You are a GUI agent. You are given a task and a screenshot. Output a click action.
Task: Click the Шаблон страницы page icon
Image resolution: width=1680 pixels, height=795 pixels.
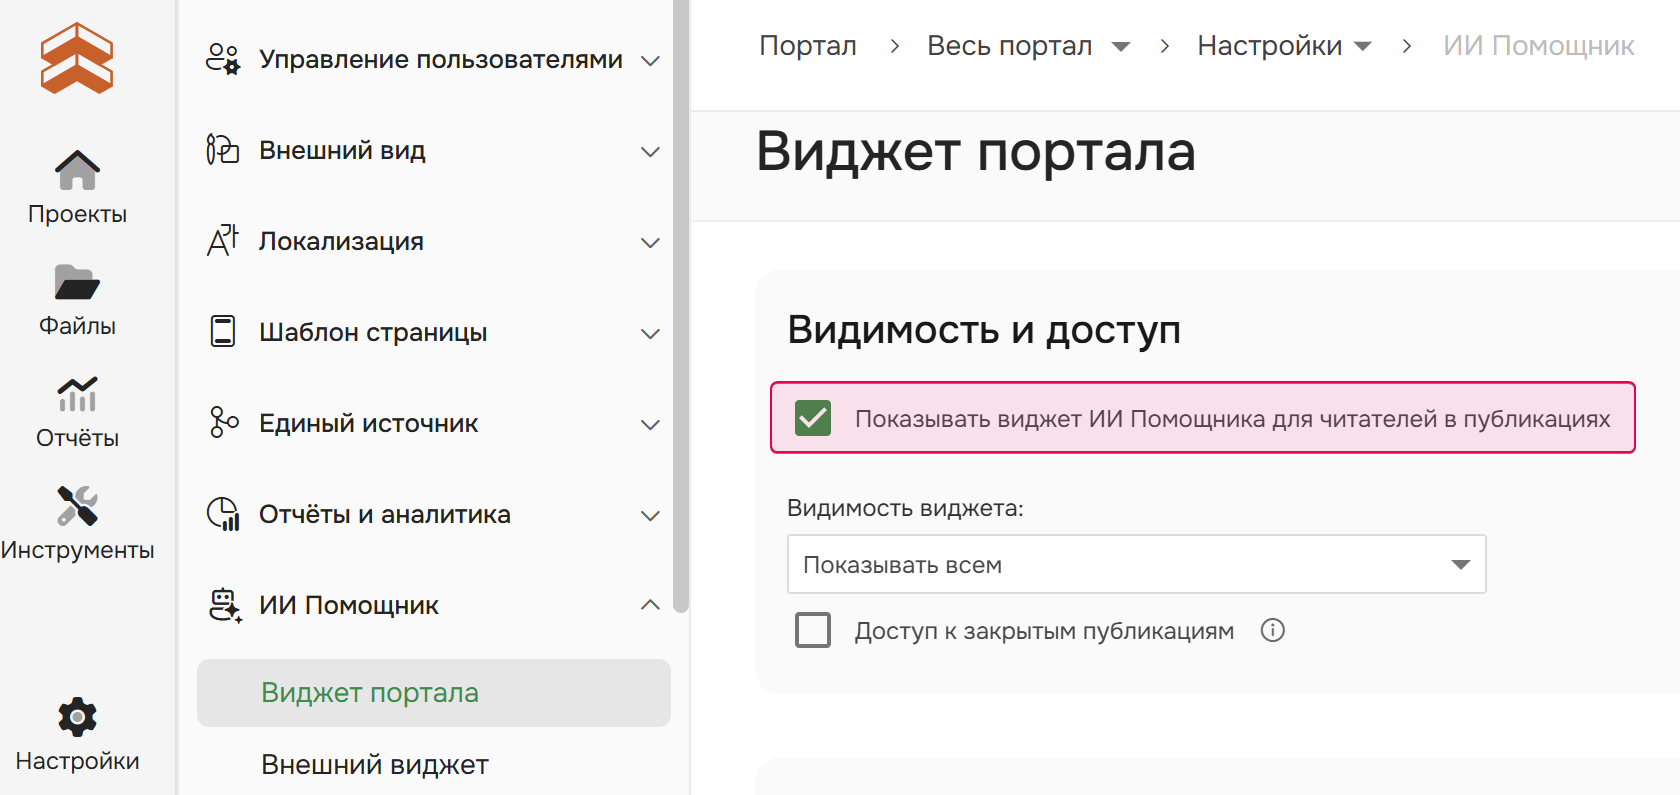[223, 331]
